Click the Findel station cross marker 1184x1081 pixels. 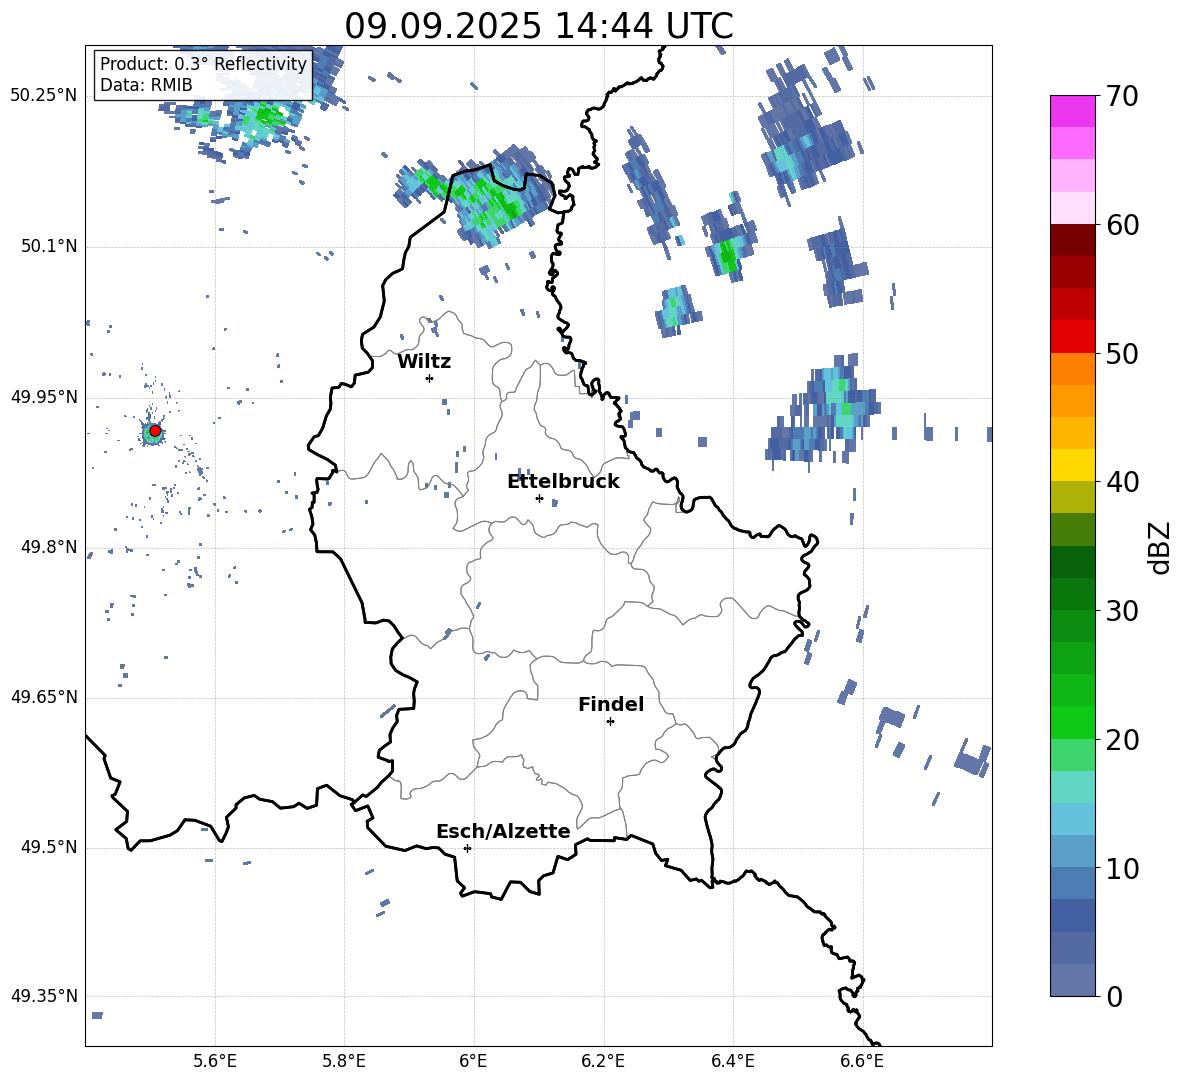click(610, 722)
